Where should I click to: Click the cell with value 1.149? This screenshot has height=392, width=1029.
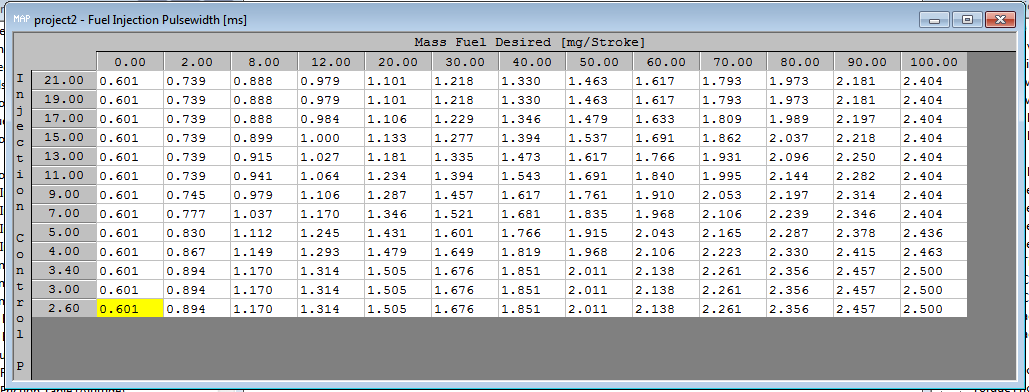[264, 252]
